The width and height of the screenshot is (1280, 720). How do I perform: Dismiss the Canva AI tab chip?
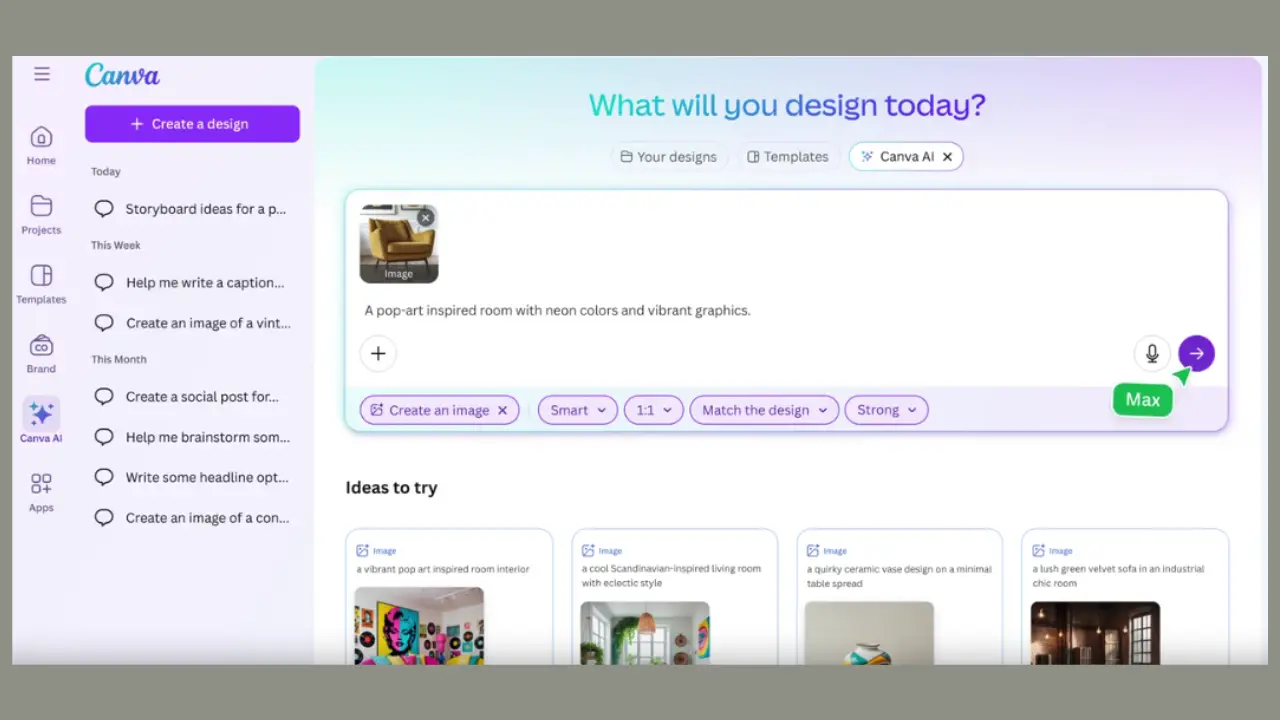947,157
